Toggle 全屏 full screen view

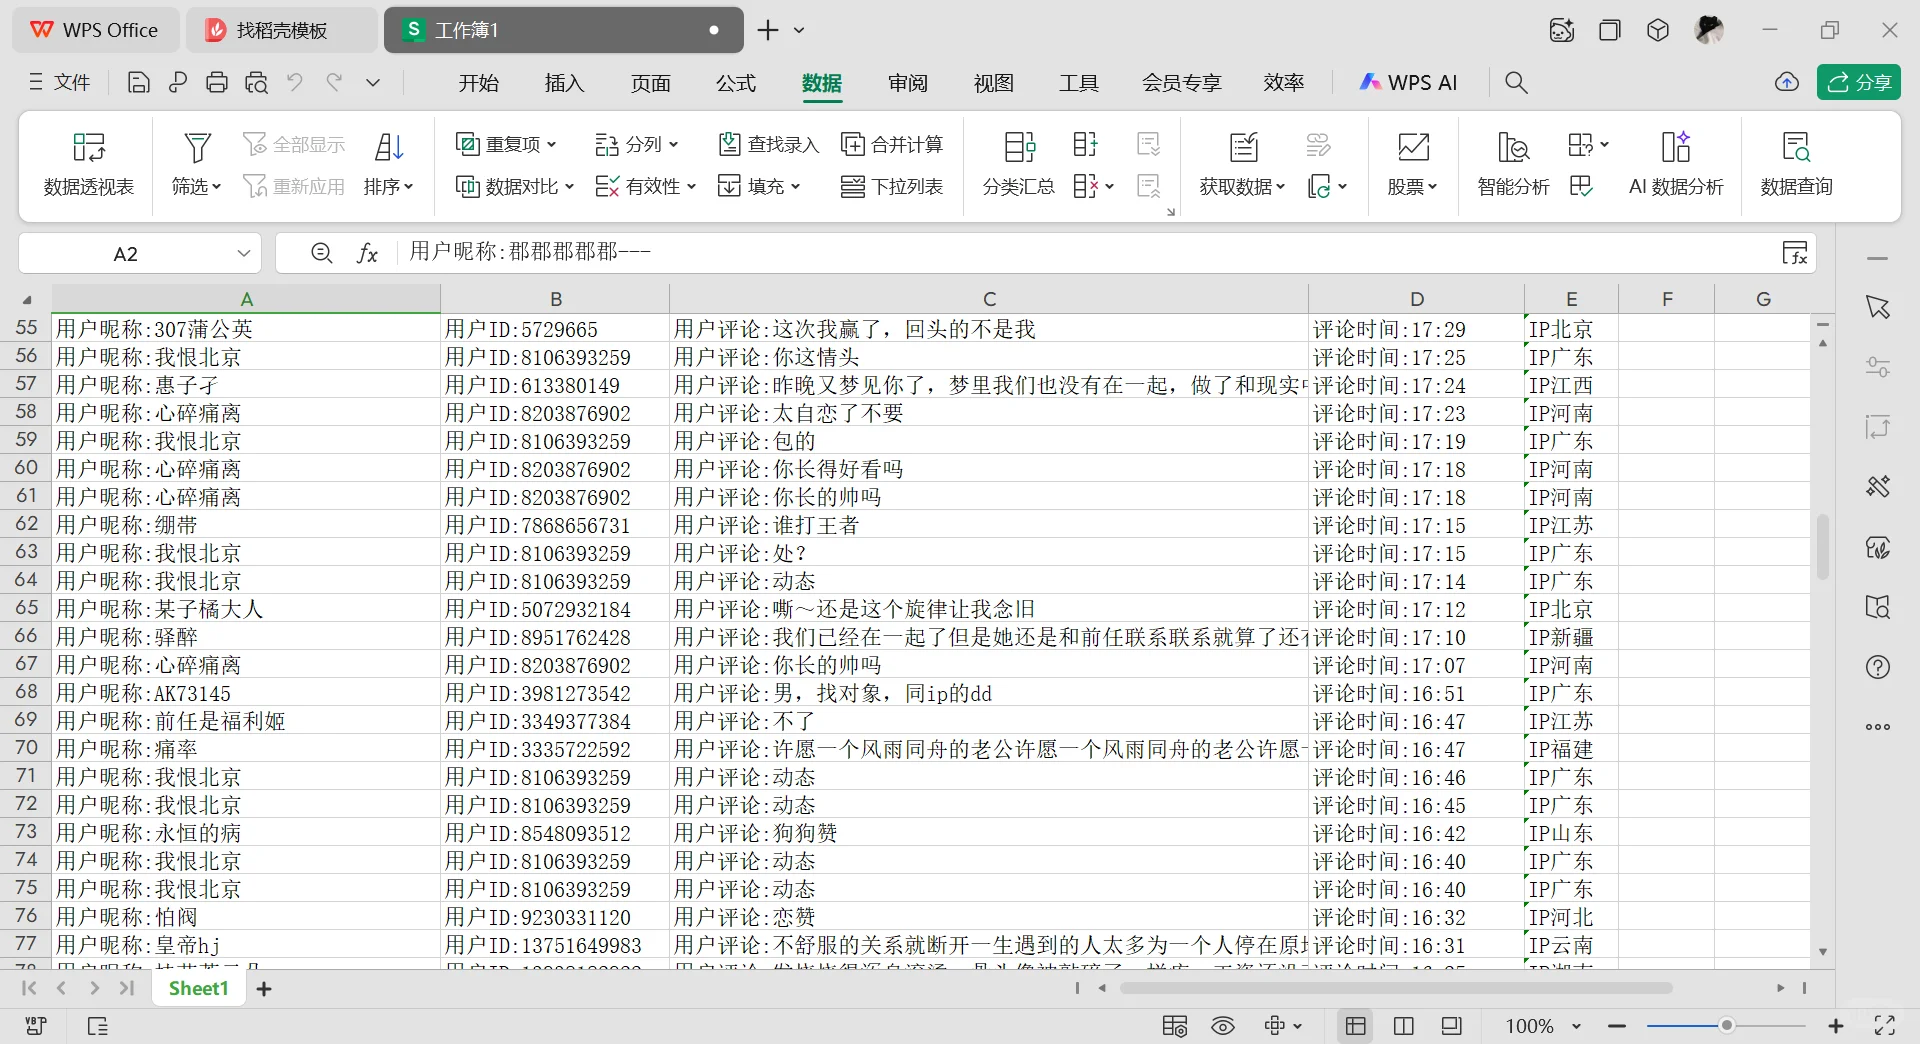1884,1026
